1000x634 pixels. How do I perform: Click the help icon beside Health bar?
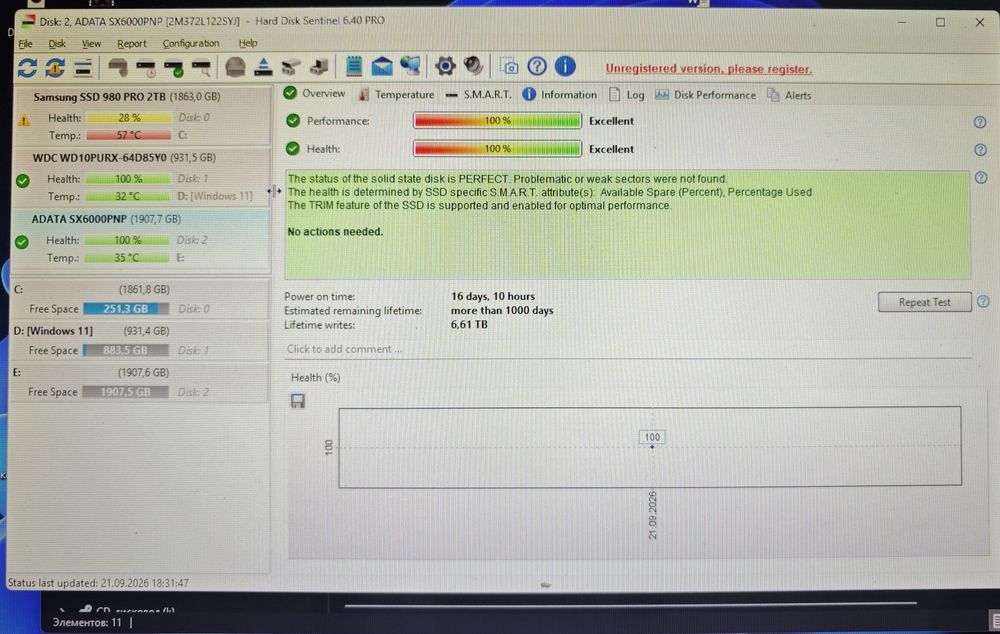point(981,150)
